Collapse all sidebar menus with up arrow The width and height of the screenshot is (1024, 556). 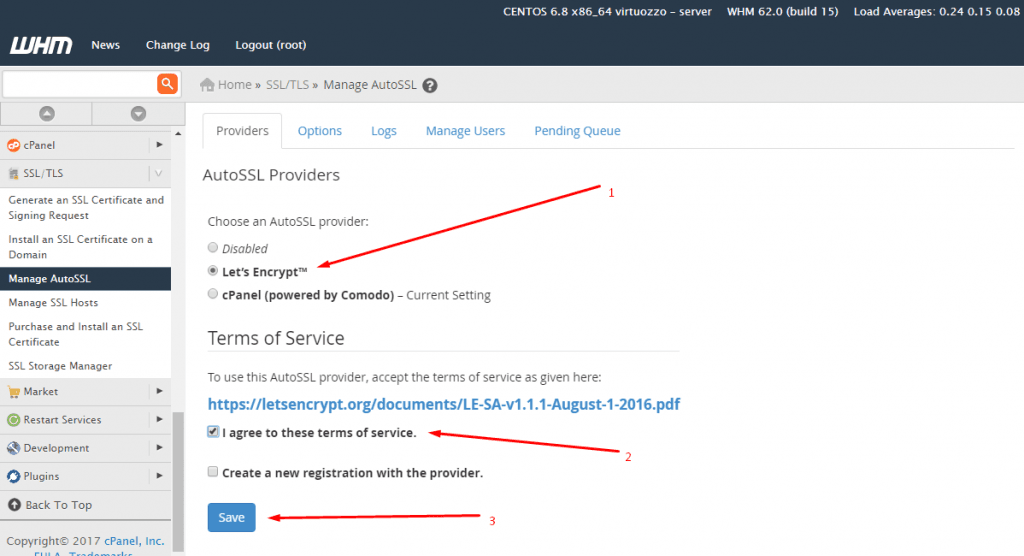[x=46, y=114]
